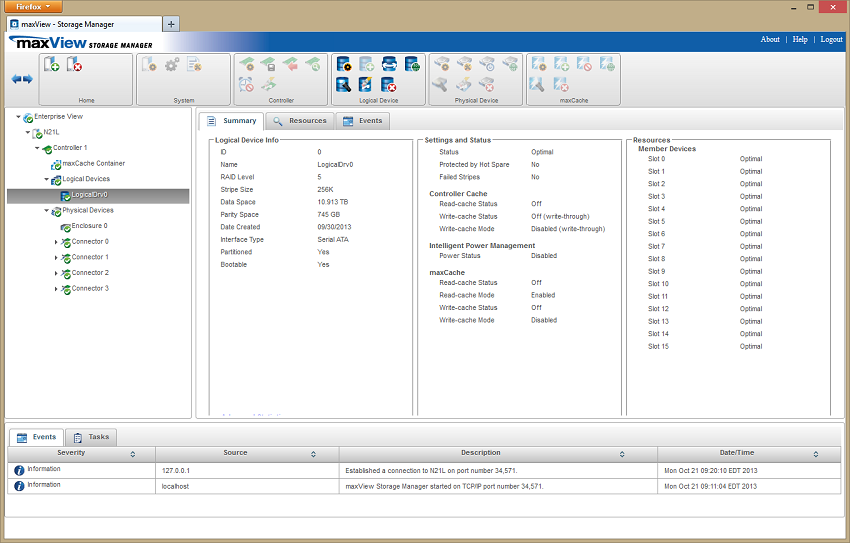The height and width of the screenshot is (543, 850).
Task: Click 'Established a connection to N21L' description
Action: click(x=431, y=471)
